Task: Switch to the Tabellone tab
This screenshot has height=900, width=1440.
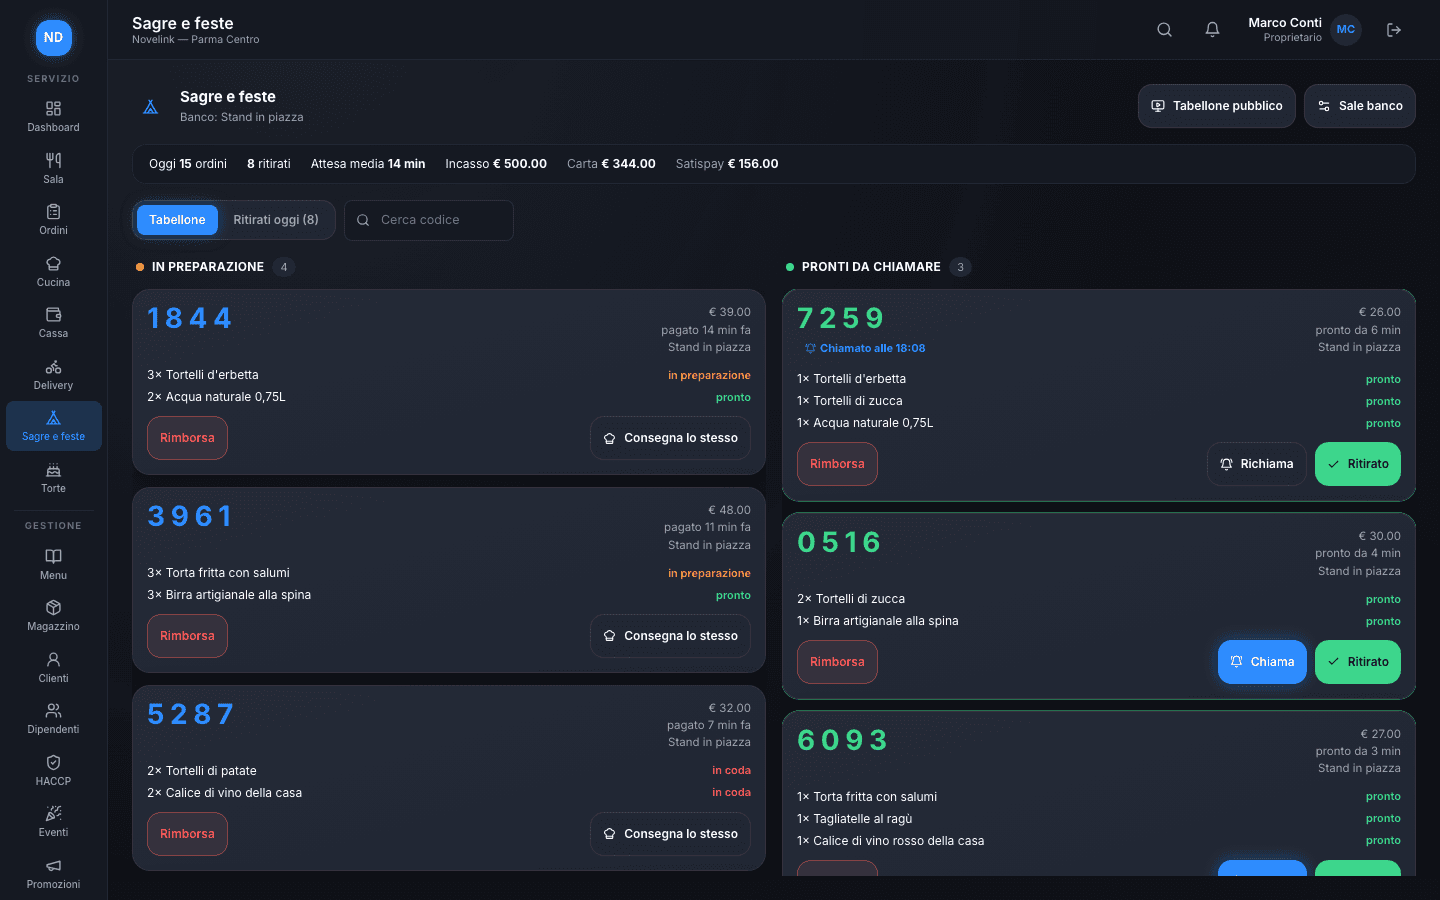Action: 177,220
